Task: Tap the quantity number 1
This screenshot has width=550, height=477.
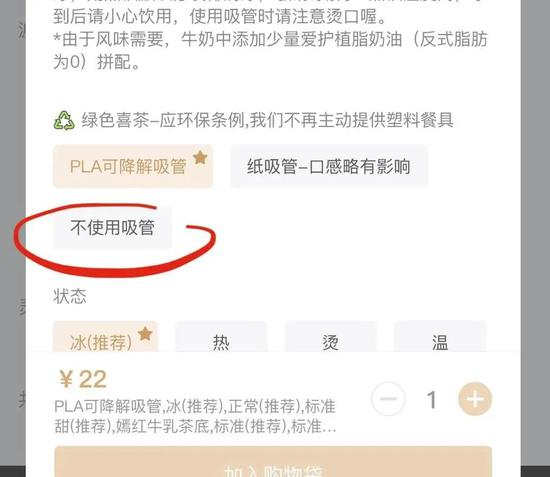Action: (x=432, y=400)
